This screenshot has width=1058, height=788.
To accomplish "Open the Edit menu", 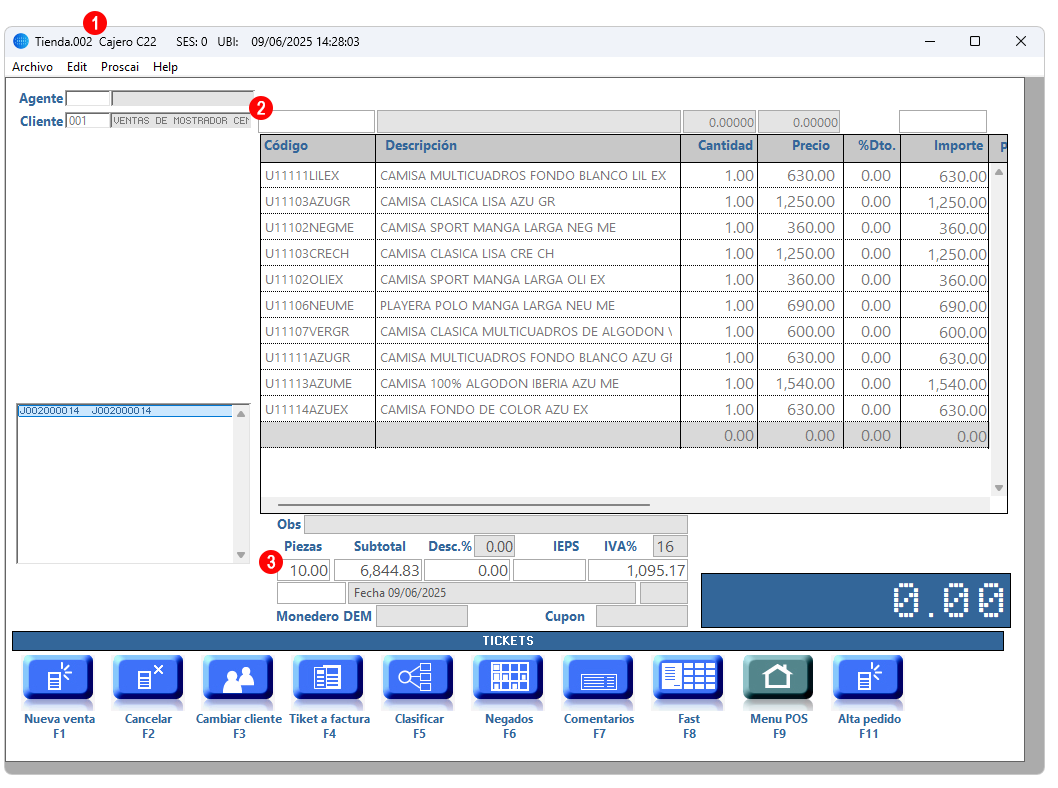I will (x=77, y=67).
